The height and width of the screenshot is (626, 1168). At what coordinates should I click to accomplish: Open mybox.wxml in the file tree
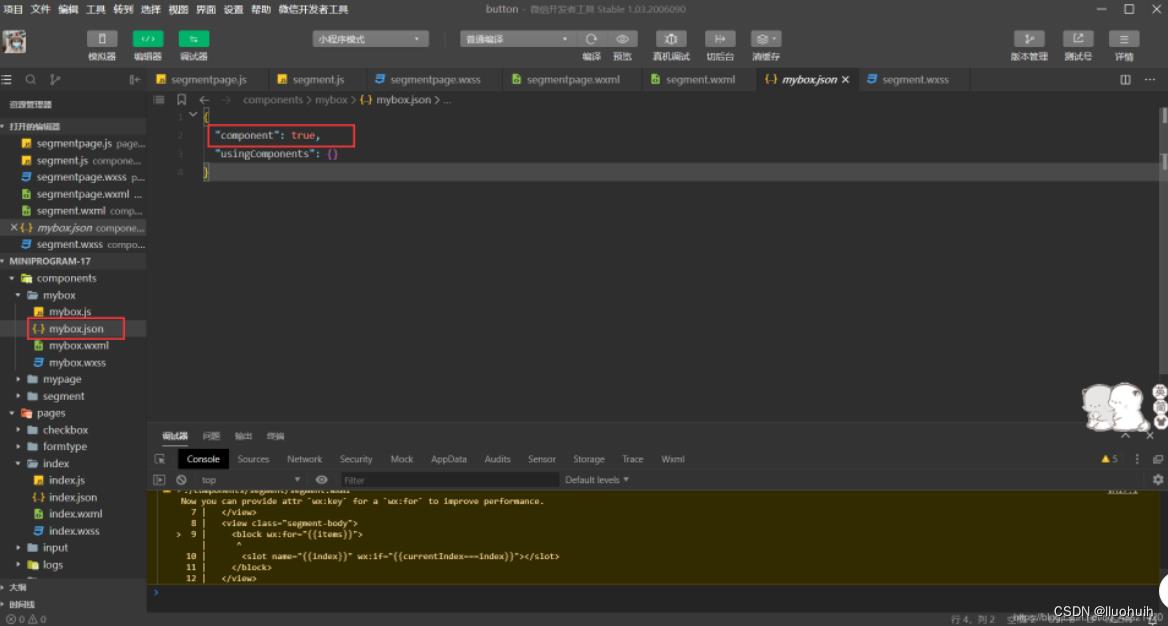click(x=78, y=346)
